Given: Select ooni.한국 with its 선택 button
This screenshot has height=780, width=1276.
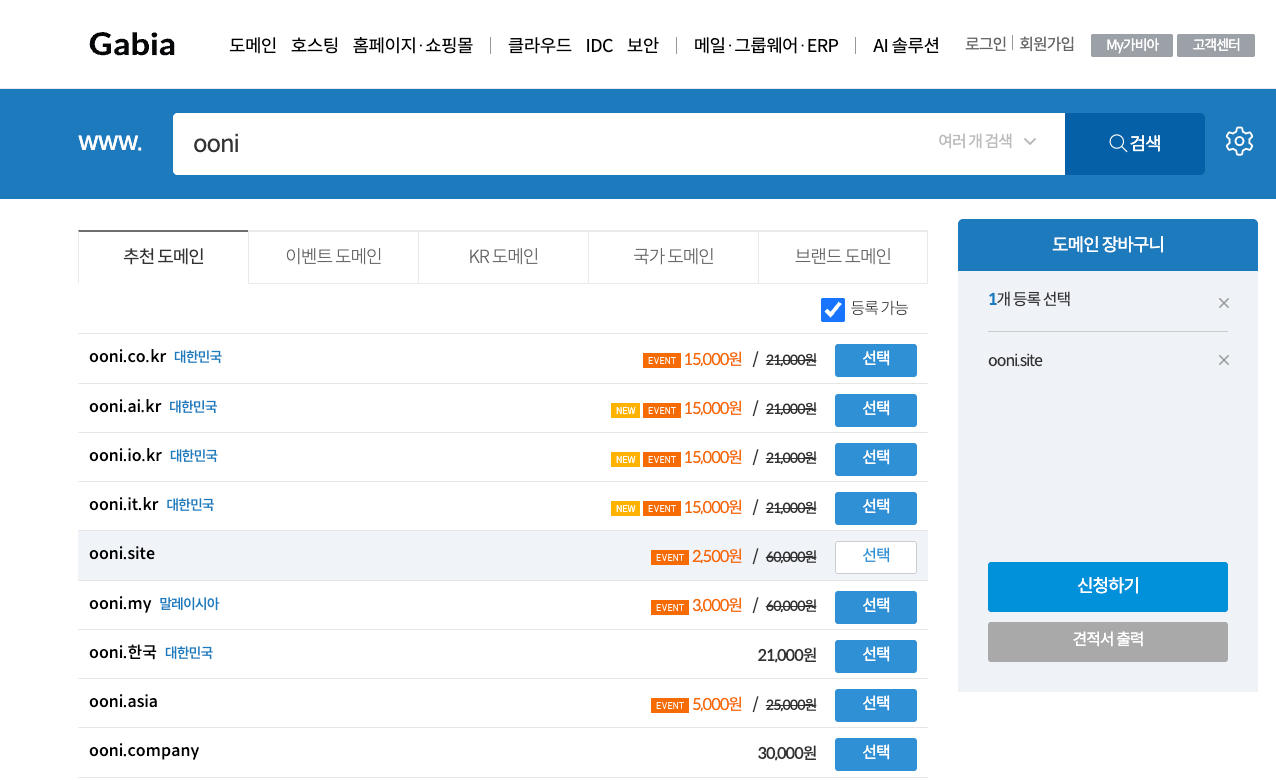Looking at the screenshot, I should [876, 656].
